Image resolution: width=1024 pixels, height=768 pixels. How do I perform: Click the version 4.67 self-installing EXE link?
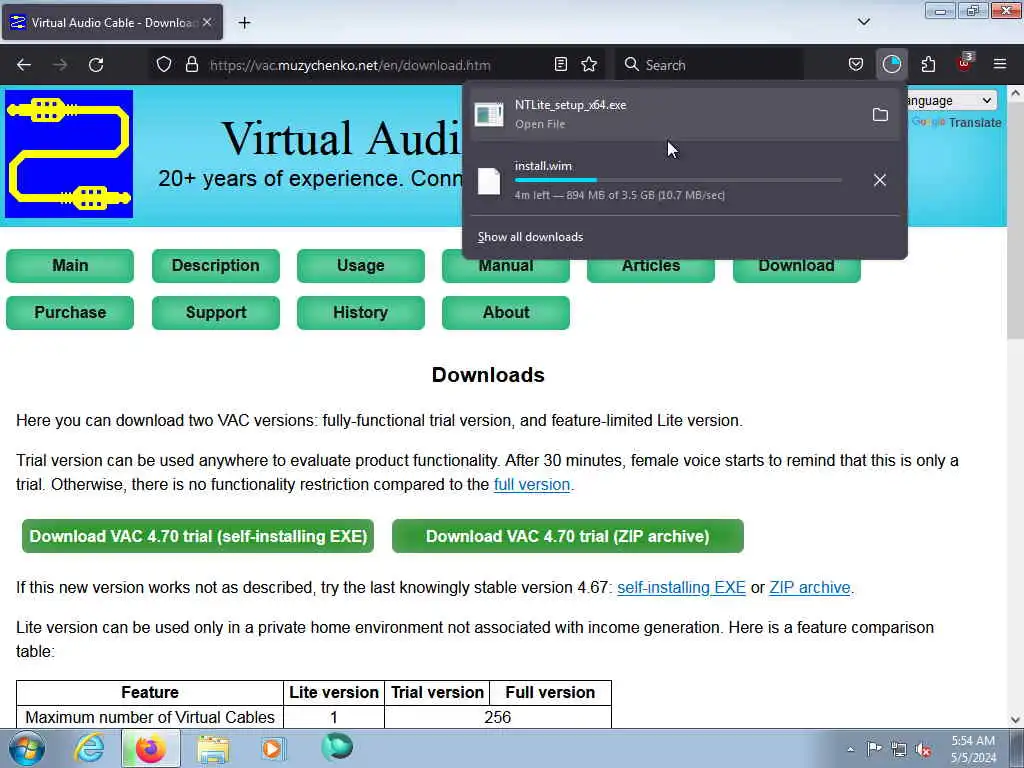pyautogui.click(x=681, y=588)
